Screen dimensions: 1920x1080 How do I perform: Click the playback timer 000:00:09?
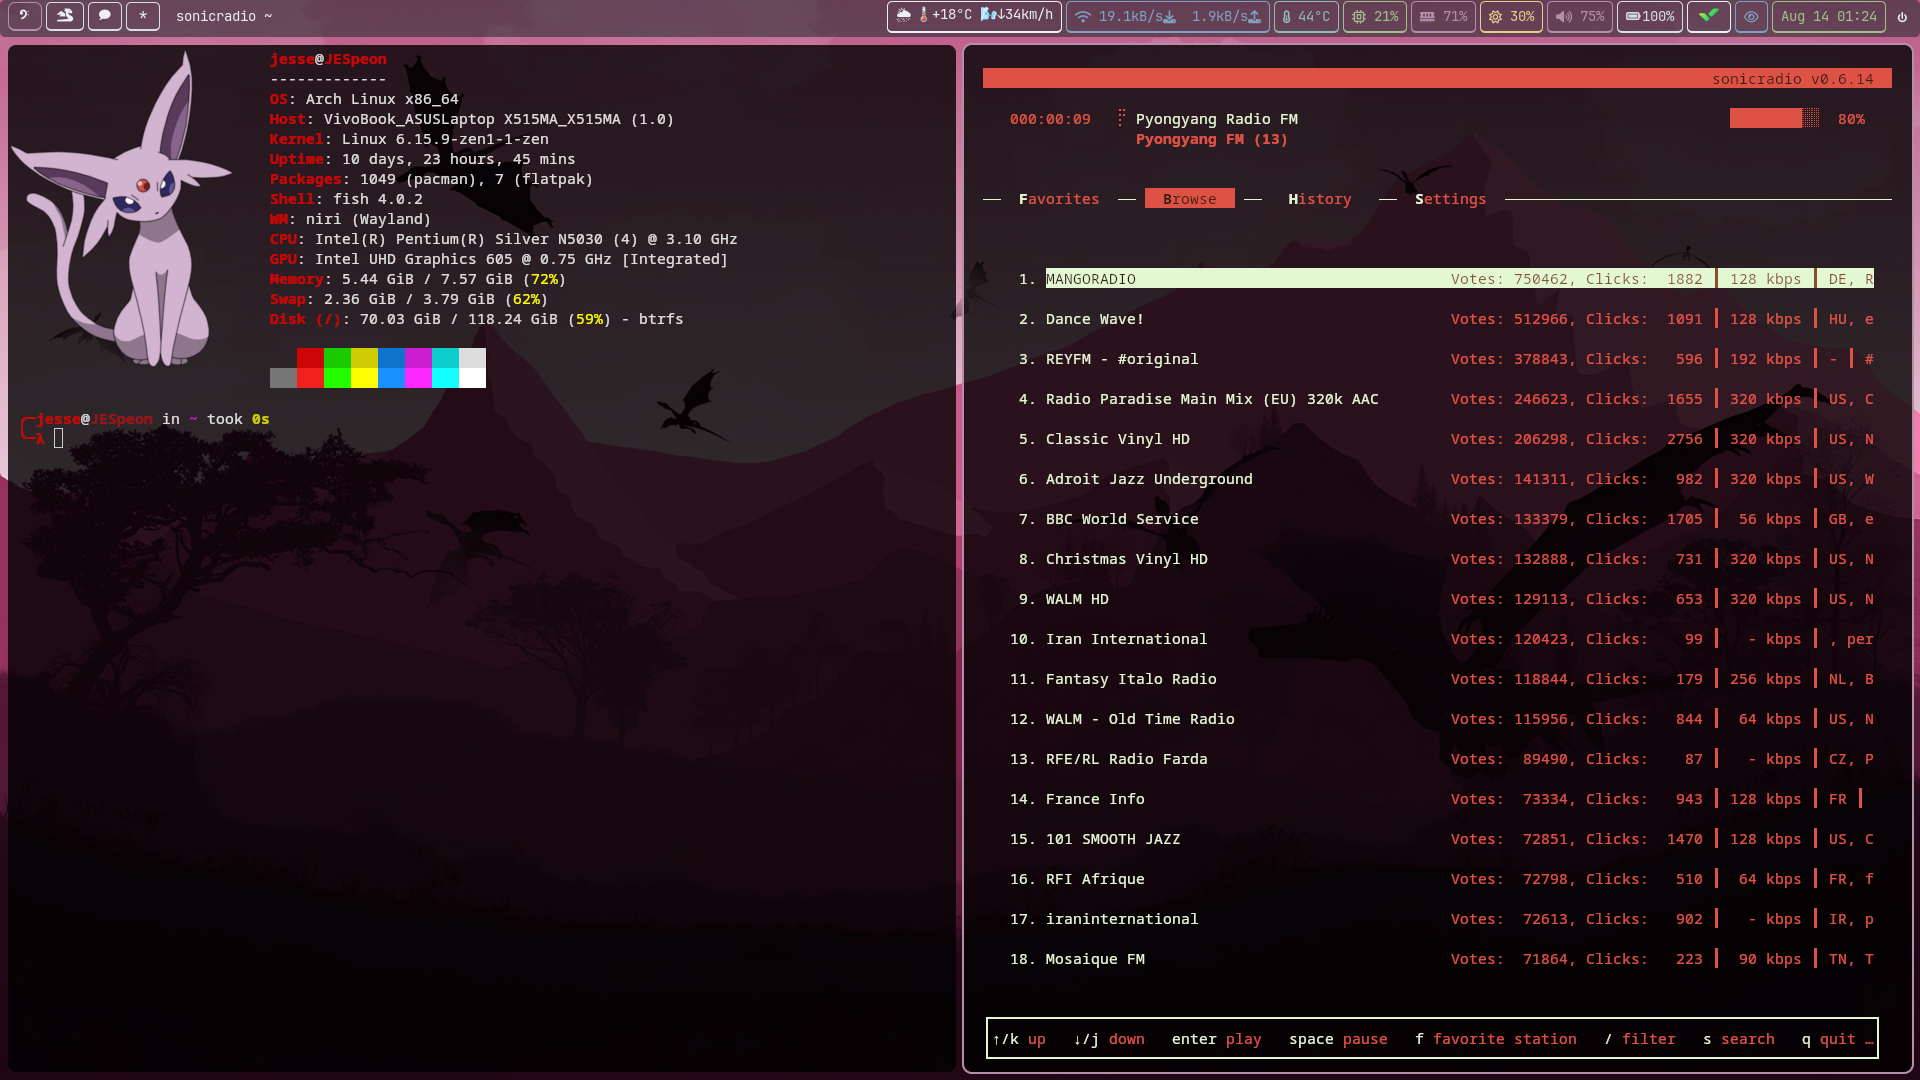click(1050, 119)
